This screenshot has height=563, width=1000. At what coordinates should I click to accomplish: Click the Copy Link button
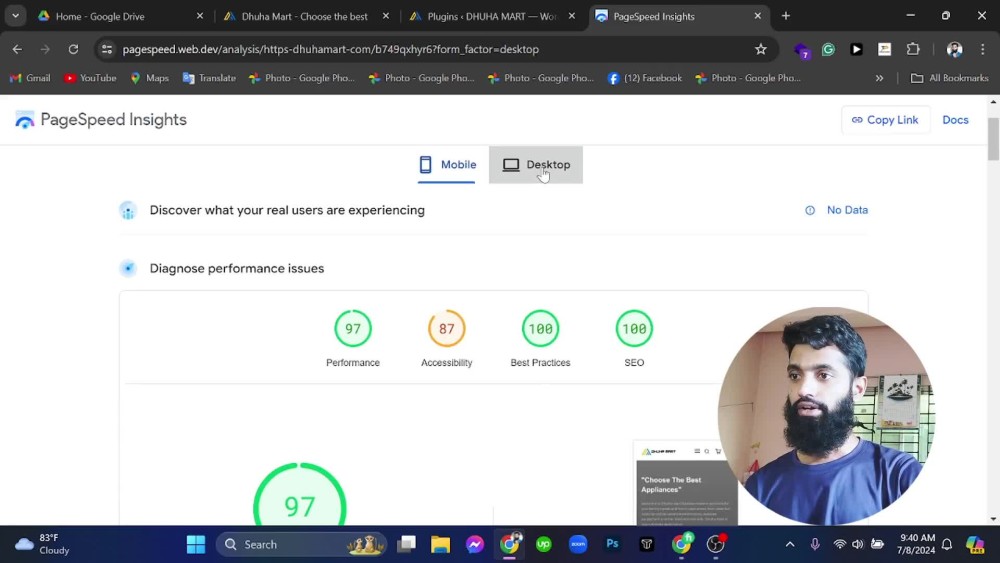pyautogui.click(x=885, y=120)
